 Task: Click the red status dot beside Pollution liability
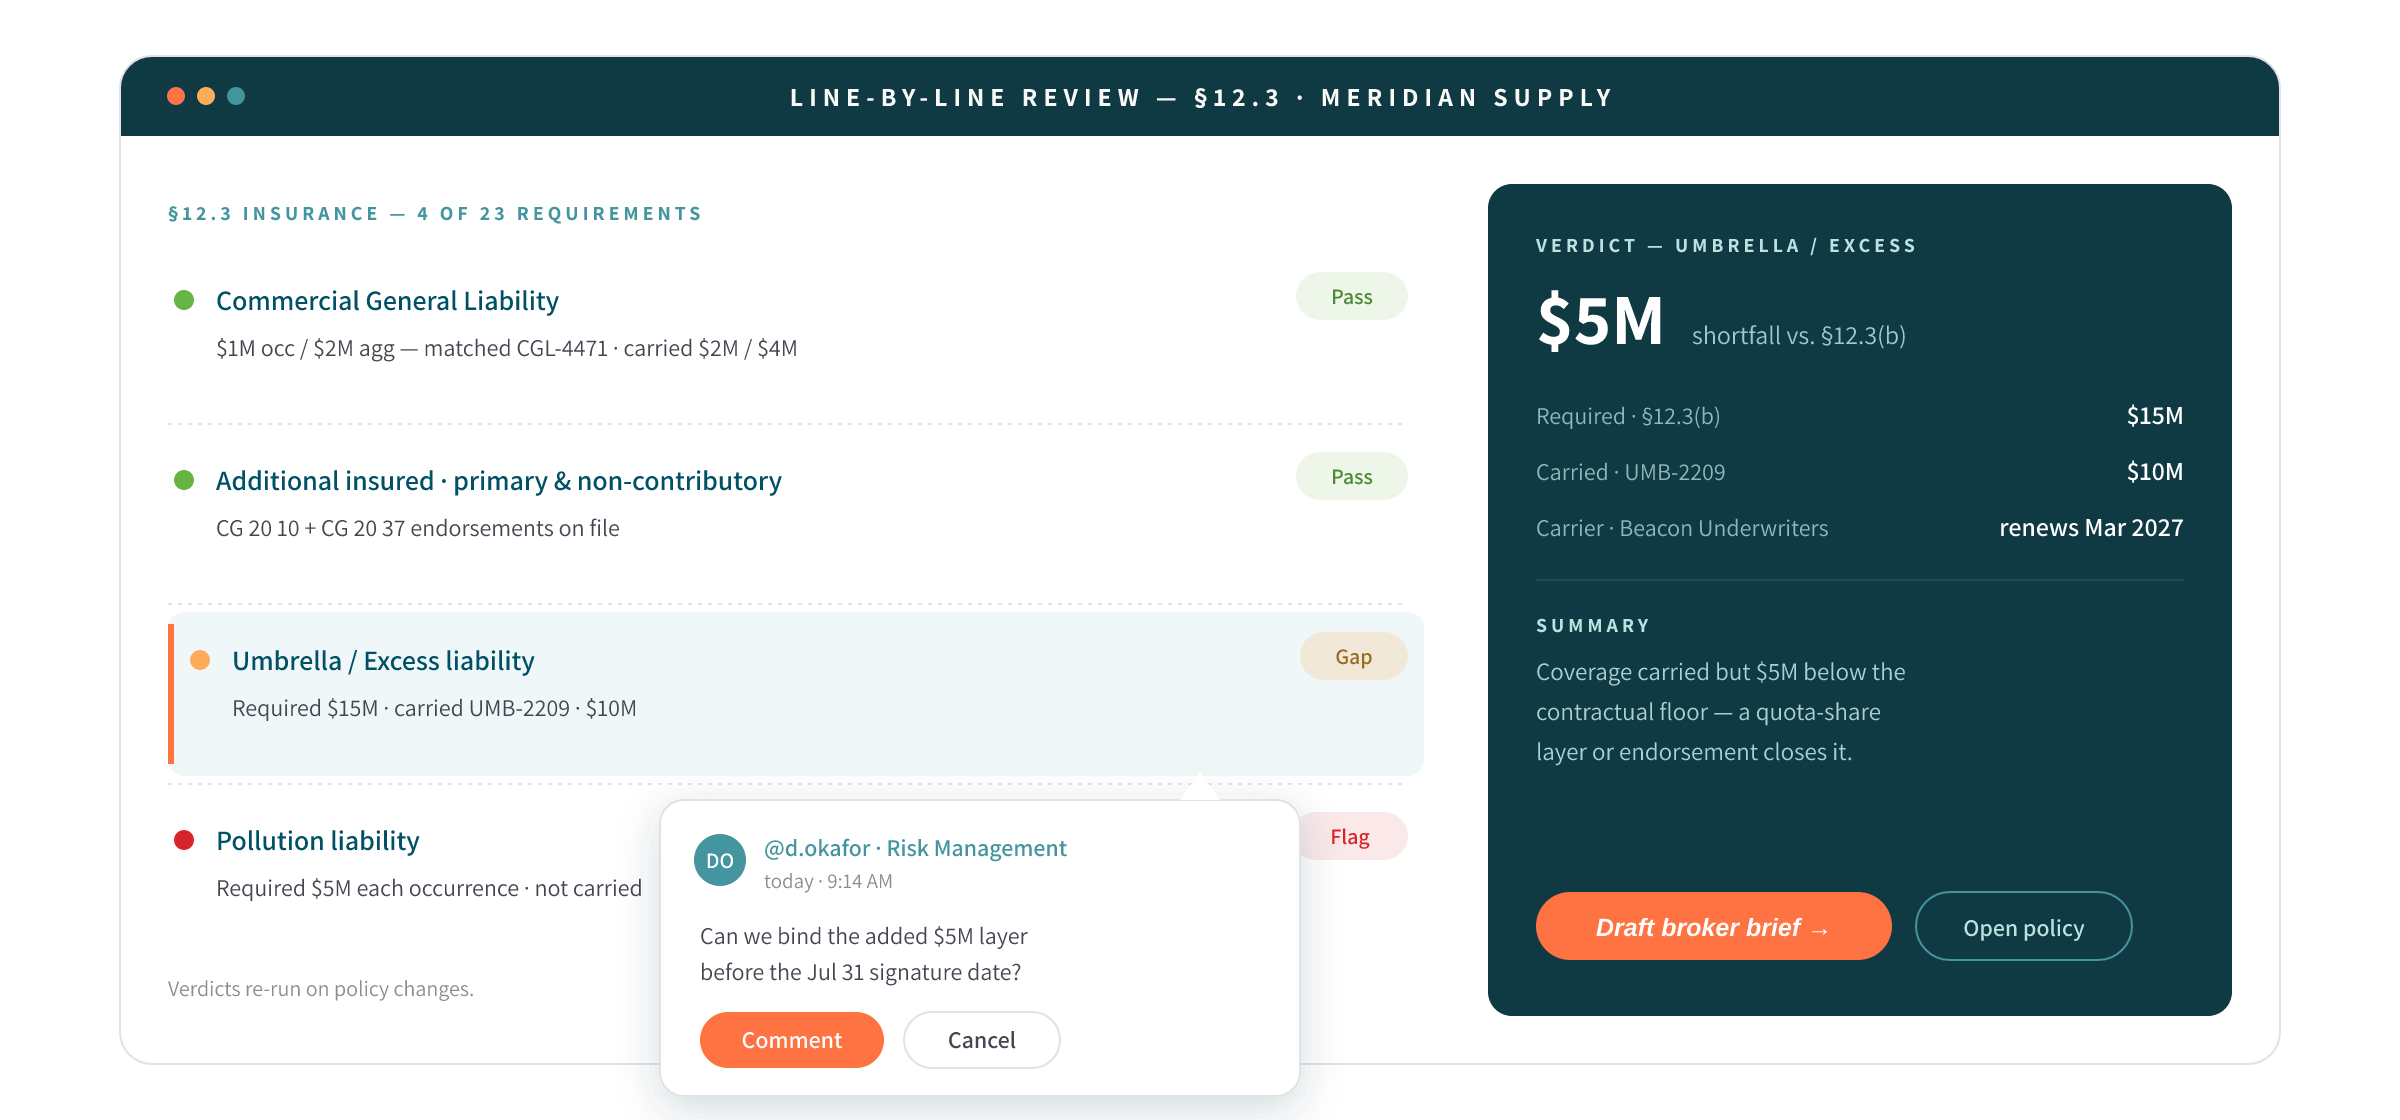coord(184,840)
